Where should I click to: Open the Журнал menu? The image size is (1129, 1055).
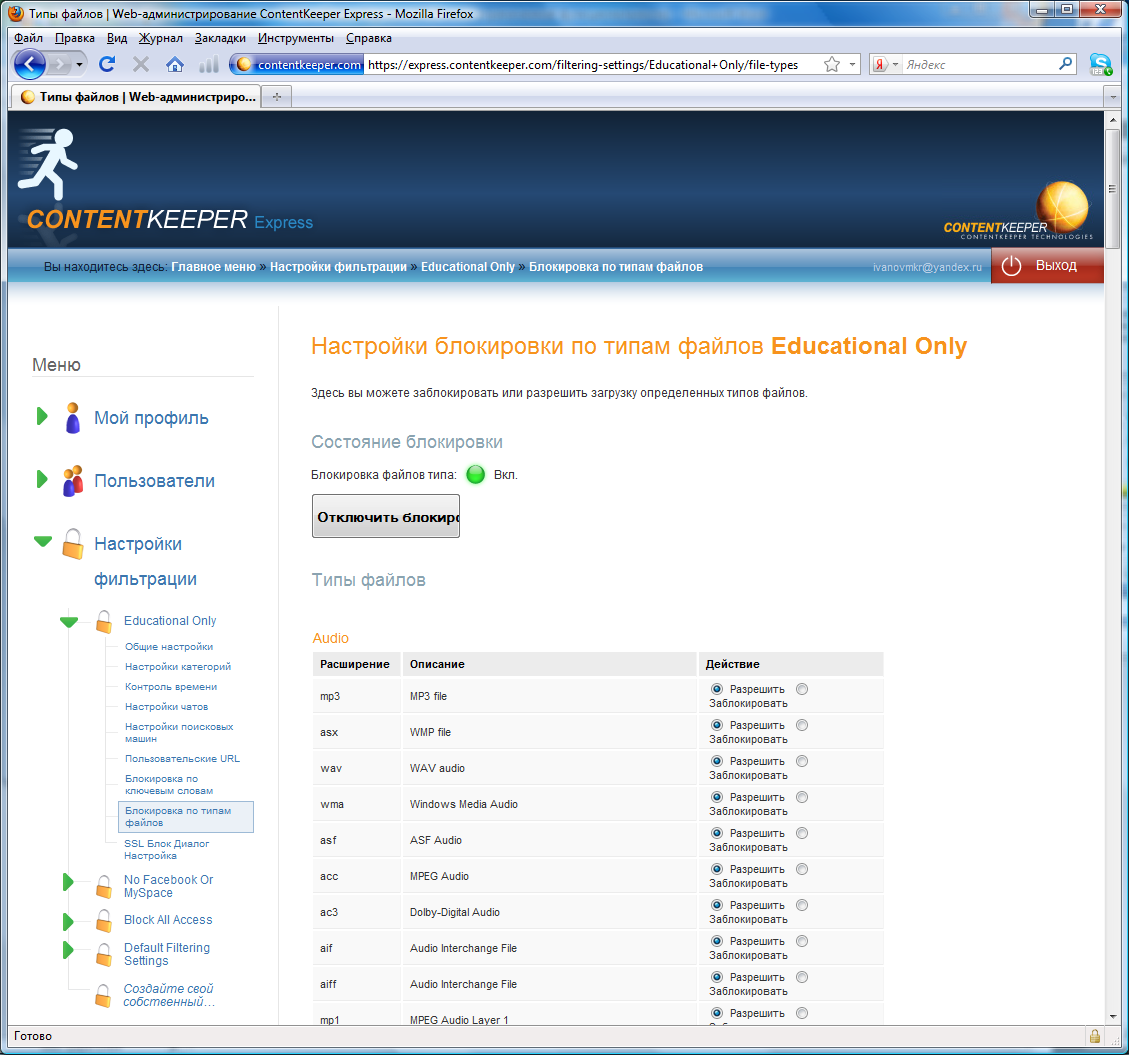[x=161, y=38]
